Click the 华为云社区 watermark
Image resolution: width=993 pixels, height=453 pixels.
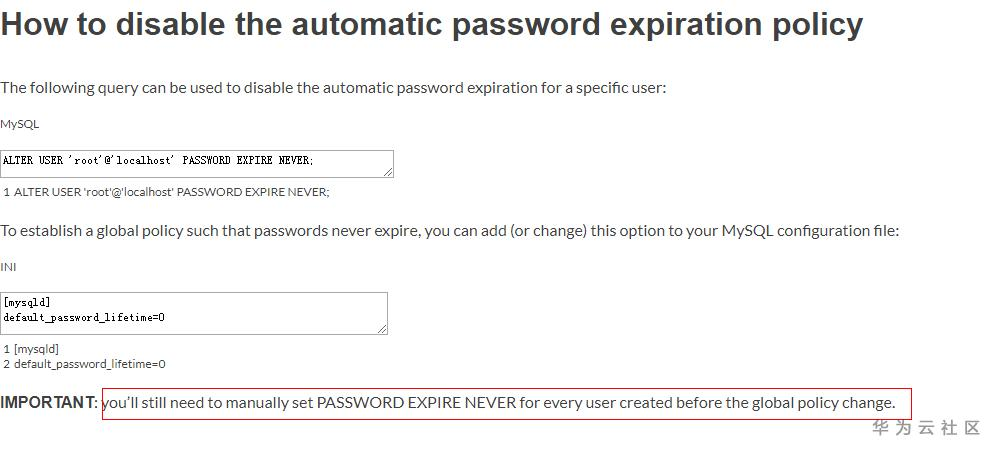pyautogui.click(x=926, y=428)
